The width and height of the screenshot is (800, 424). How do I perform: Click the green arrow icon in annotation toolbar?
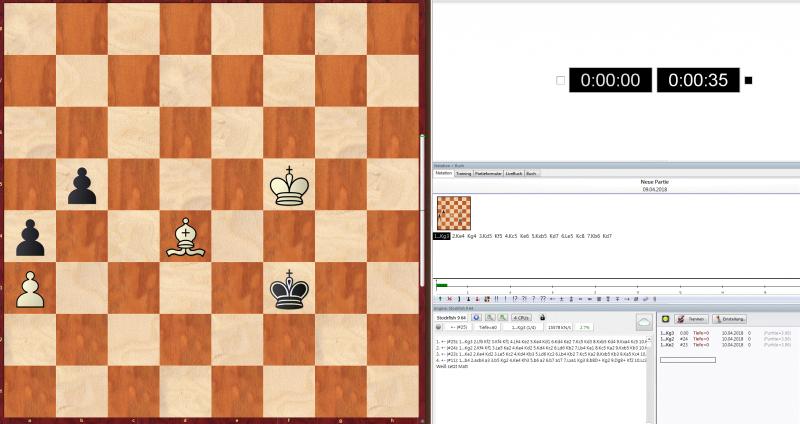pyautogui.click(x=440, y=298)
